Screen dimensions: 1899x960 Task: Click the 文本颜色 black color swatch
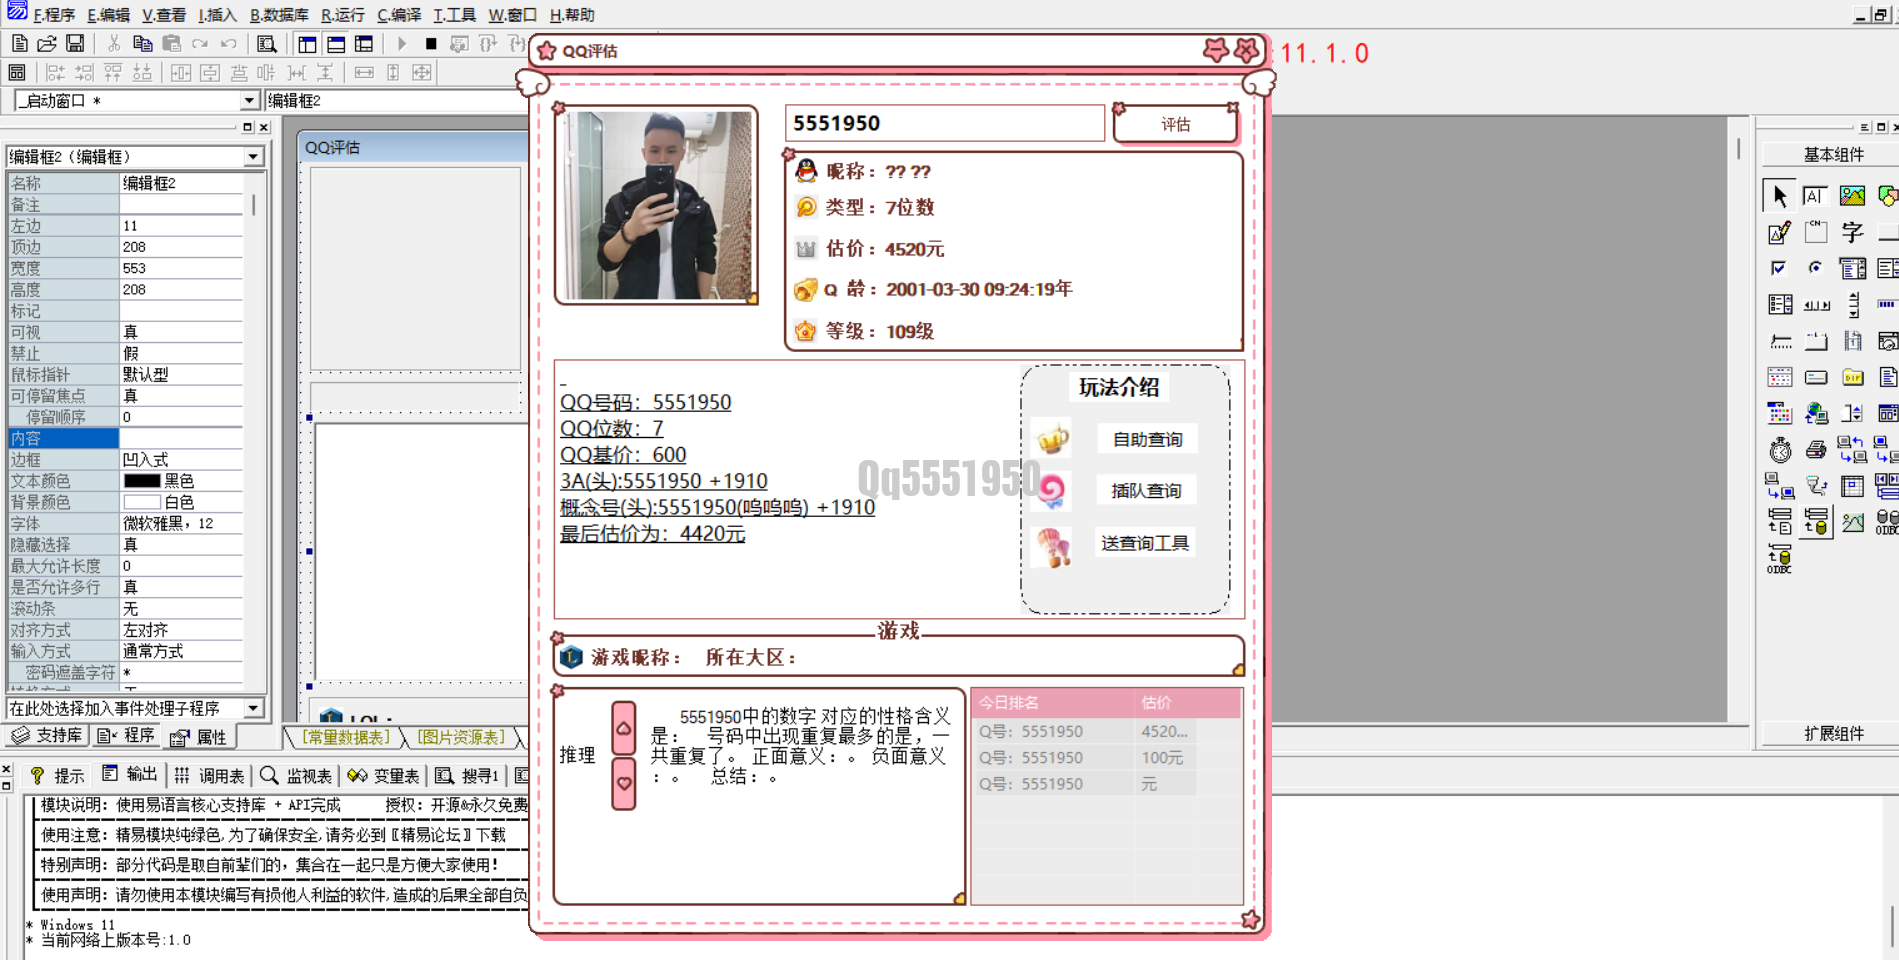[141, 481]
